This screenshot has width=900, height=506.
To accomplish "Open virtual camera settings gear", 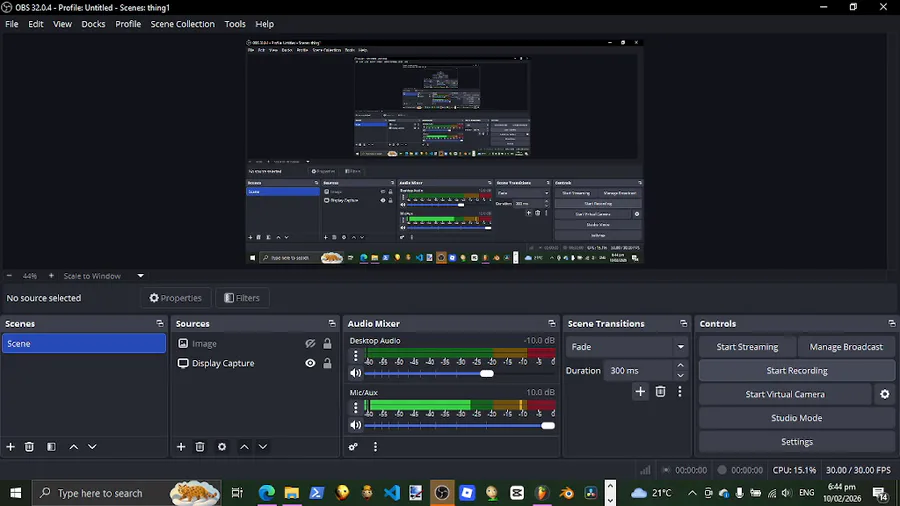I will click(x=885, y=394).
